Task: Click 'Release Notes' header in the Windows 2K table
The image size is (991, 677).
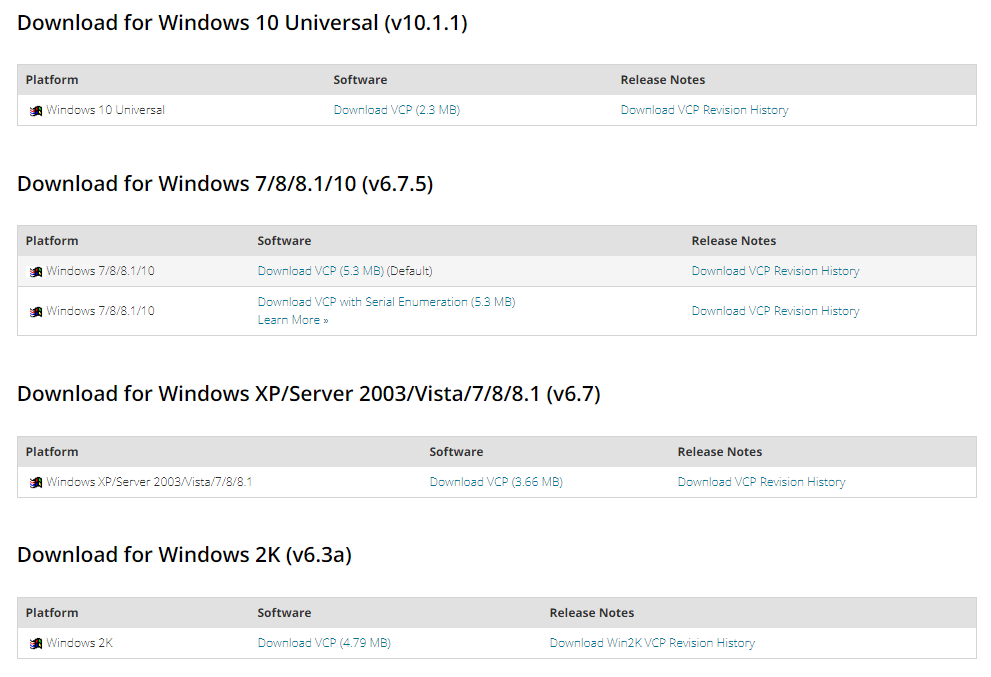Action: click(592, 613)
